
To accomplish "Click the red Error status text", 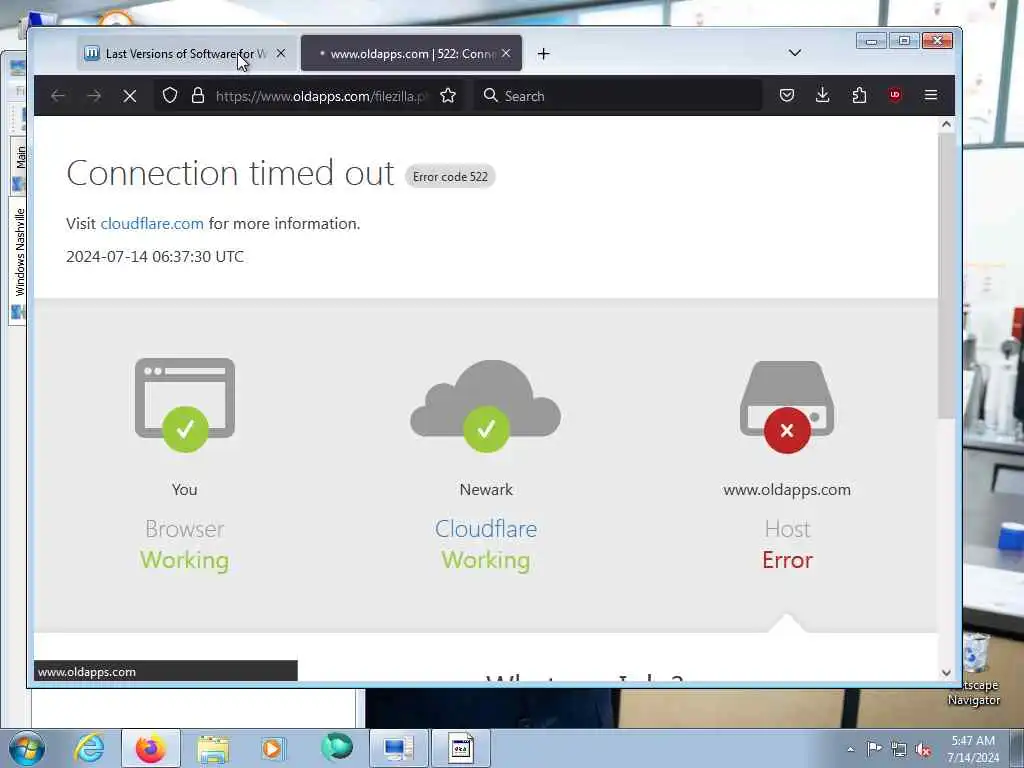I will 787,560.
